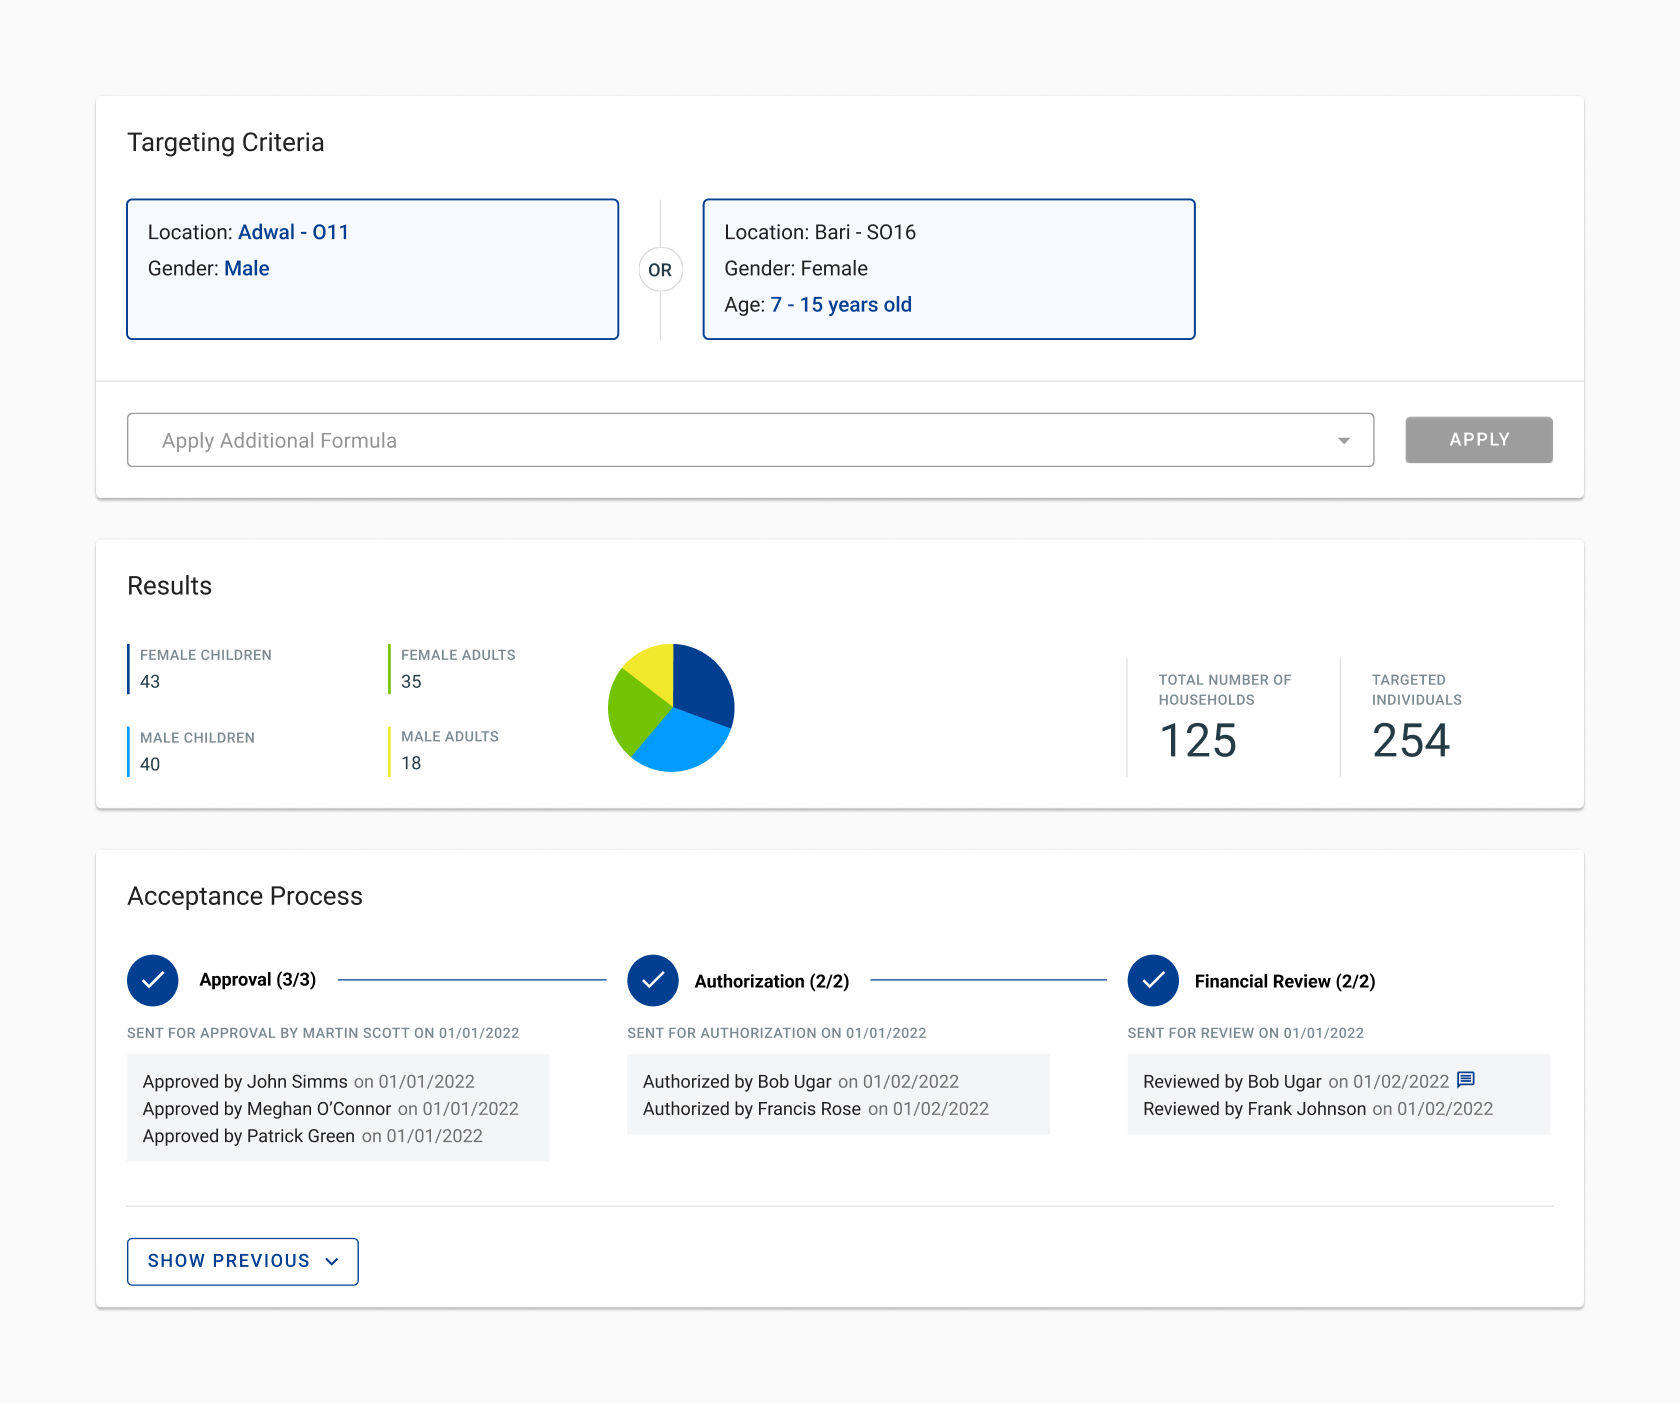The image size is (1680, 1404).
Task: Click the Female Children count of 43
Action: pyautogui.click(x=150, y=682)
